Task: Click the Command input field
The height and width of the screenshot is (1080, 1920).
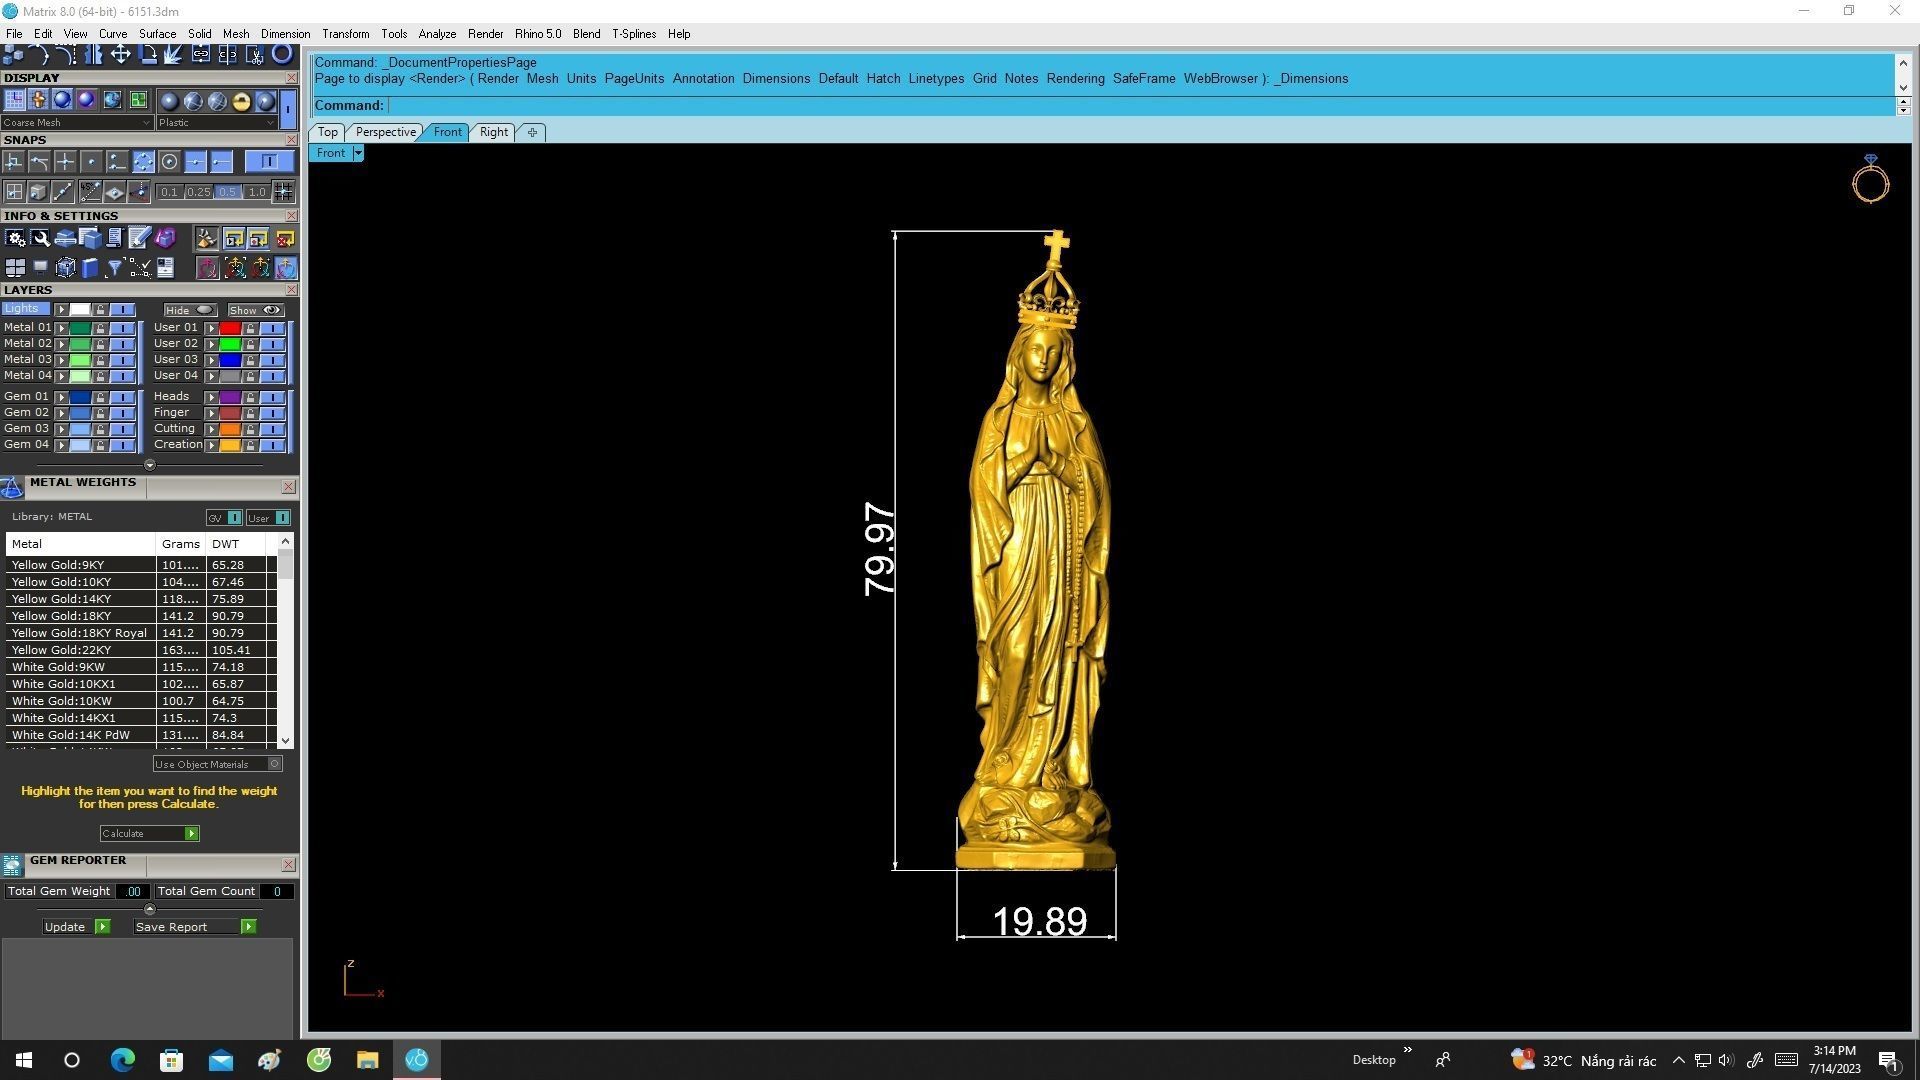Action: click(1140, 105)
